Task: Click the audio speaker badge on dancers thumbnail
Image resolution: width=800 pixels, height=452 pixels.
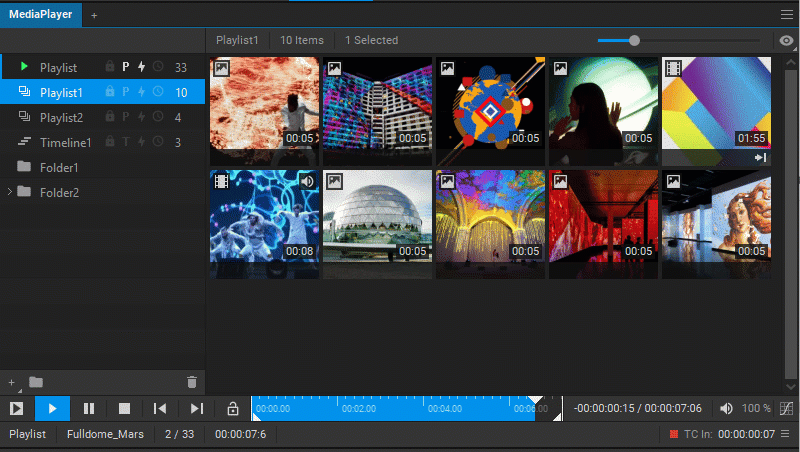Action: 307,182
